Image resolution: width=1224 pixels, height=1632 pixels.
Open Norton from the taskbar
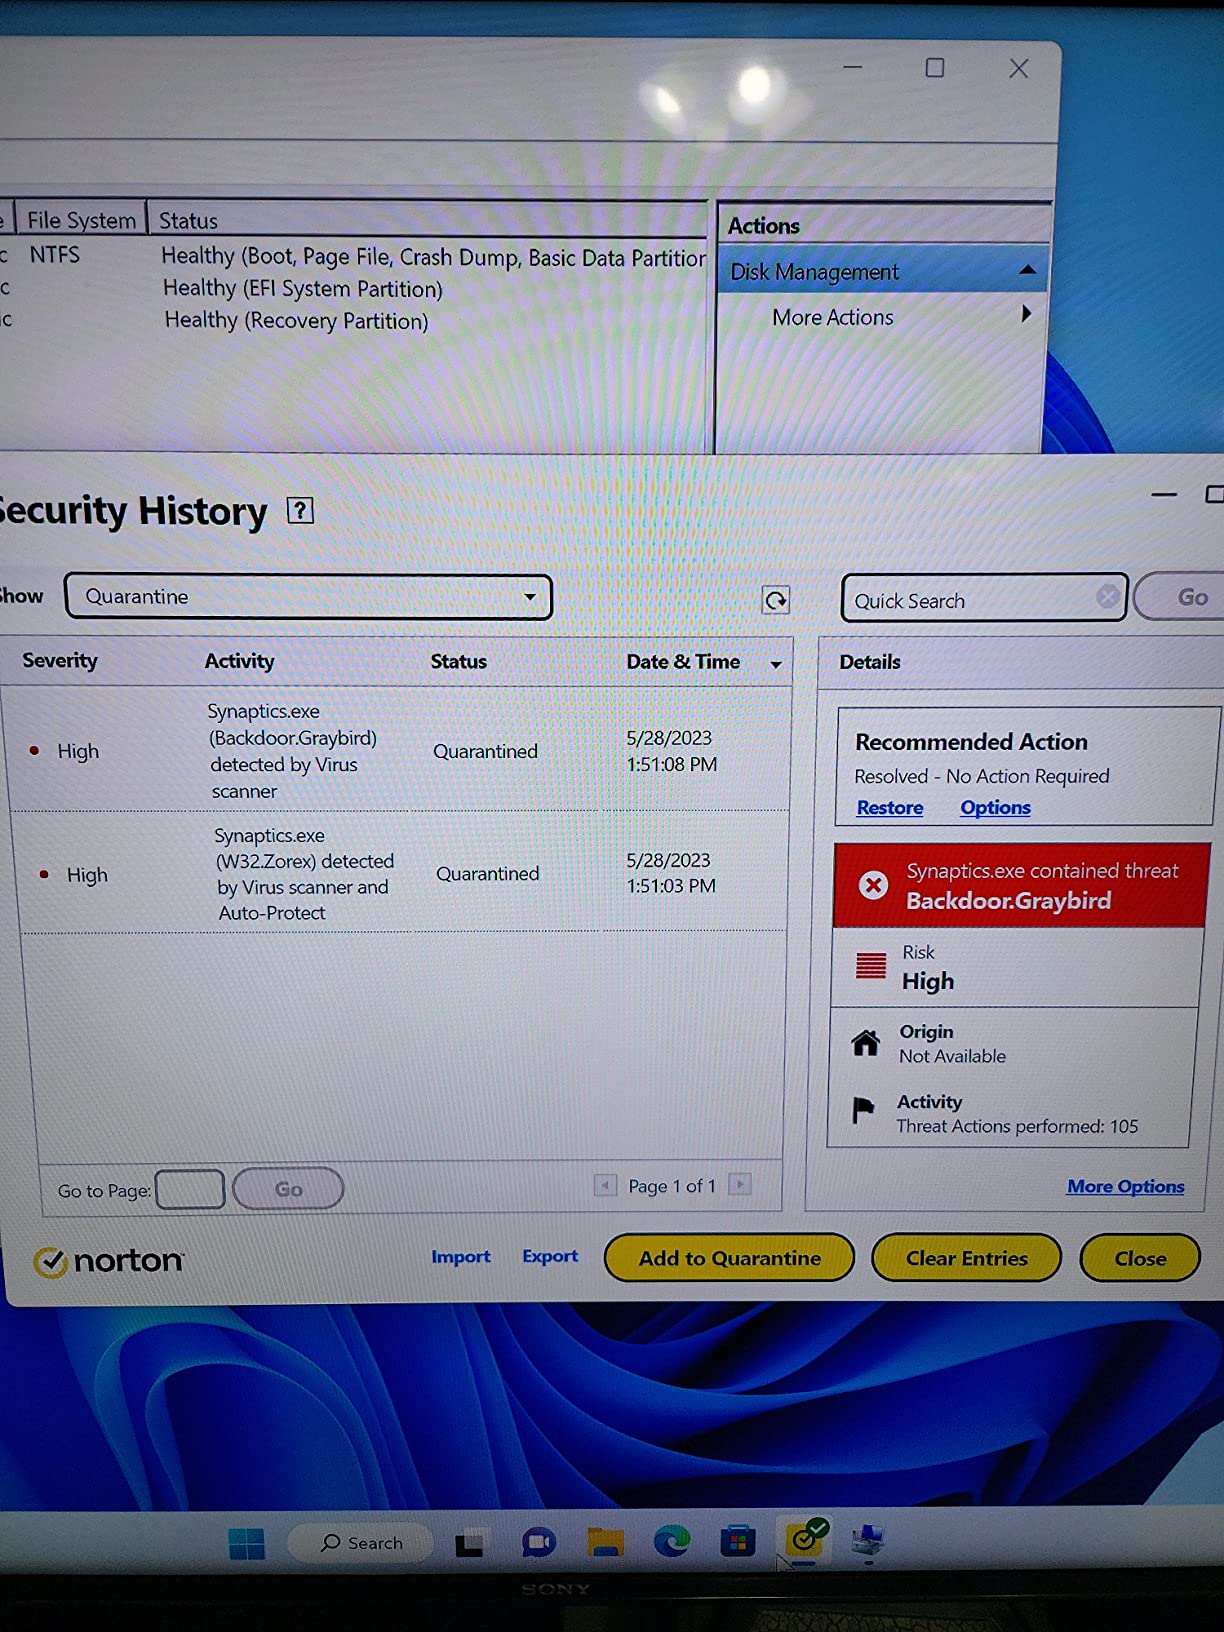[805, 1538]
